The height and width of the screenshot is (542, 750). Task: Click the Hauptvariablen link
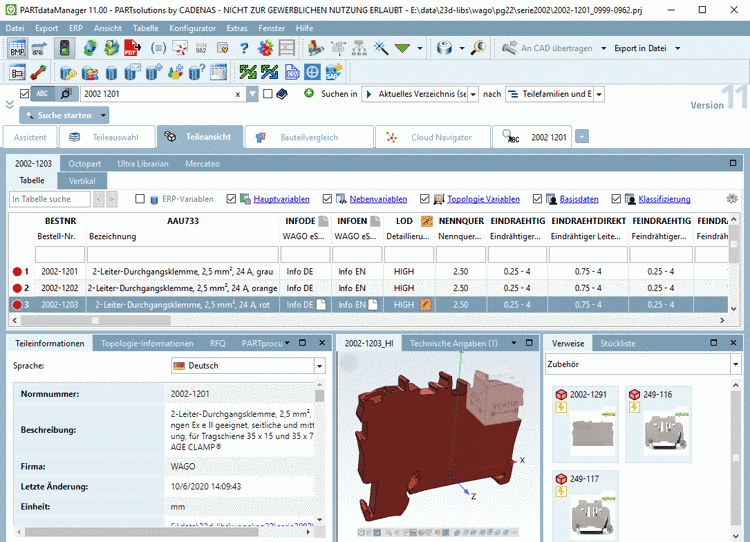281,199
